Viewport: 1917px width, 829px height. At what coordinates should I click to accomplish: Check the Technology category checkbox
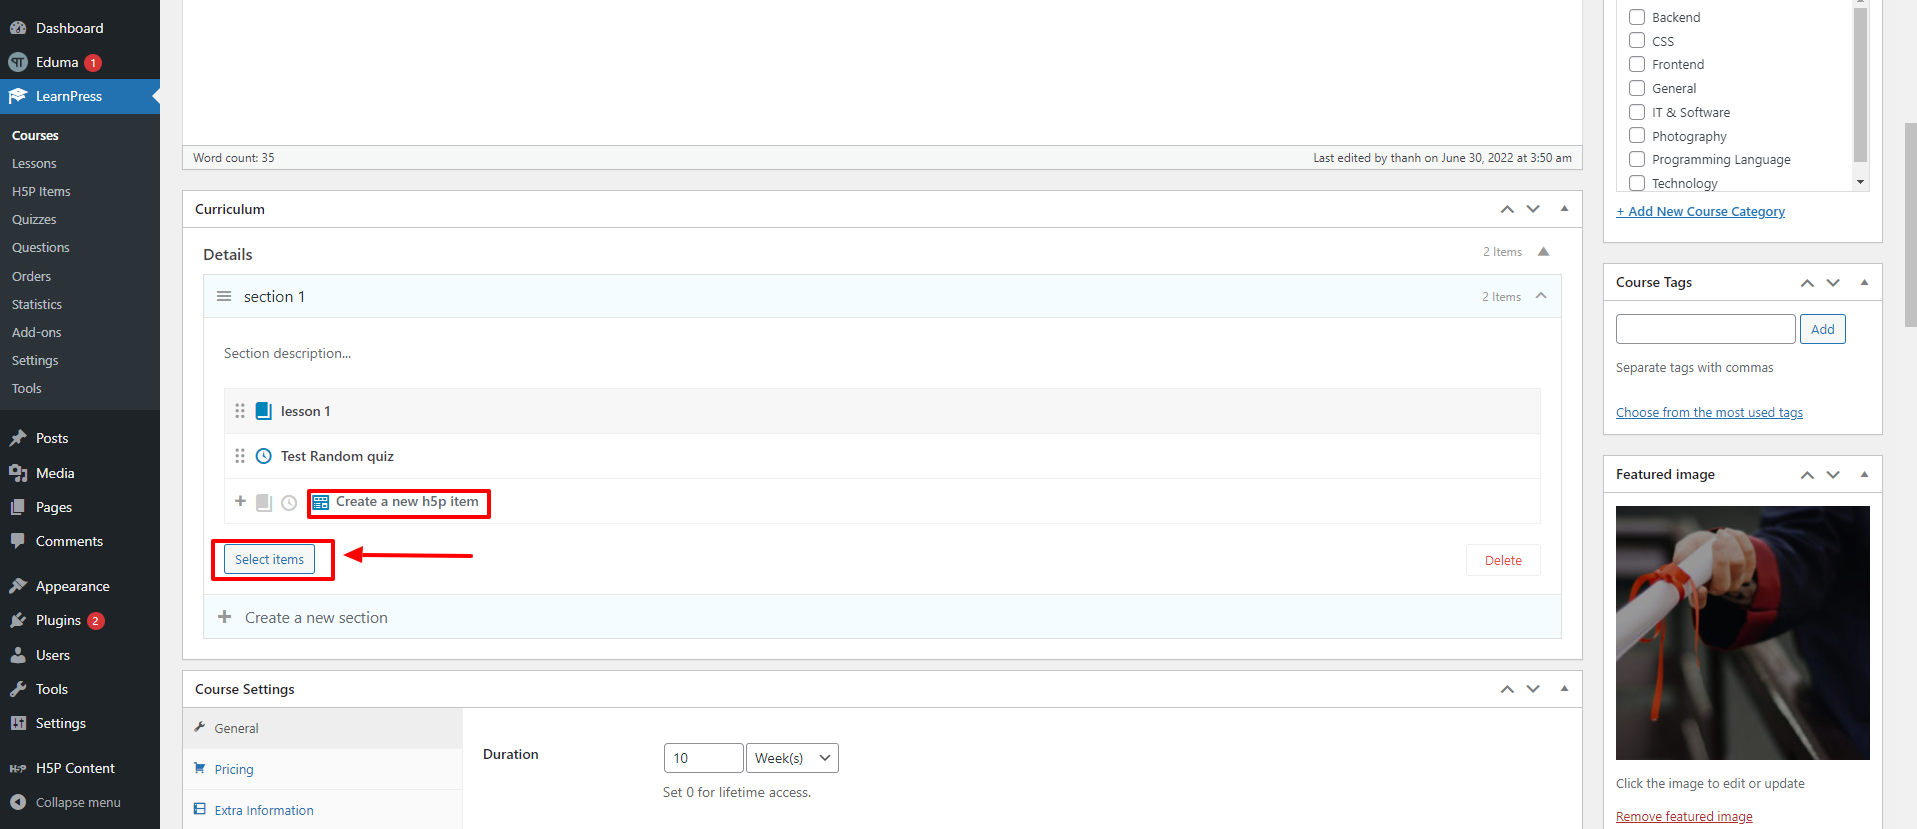1637,183
